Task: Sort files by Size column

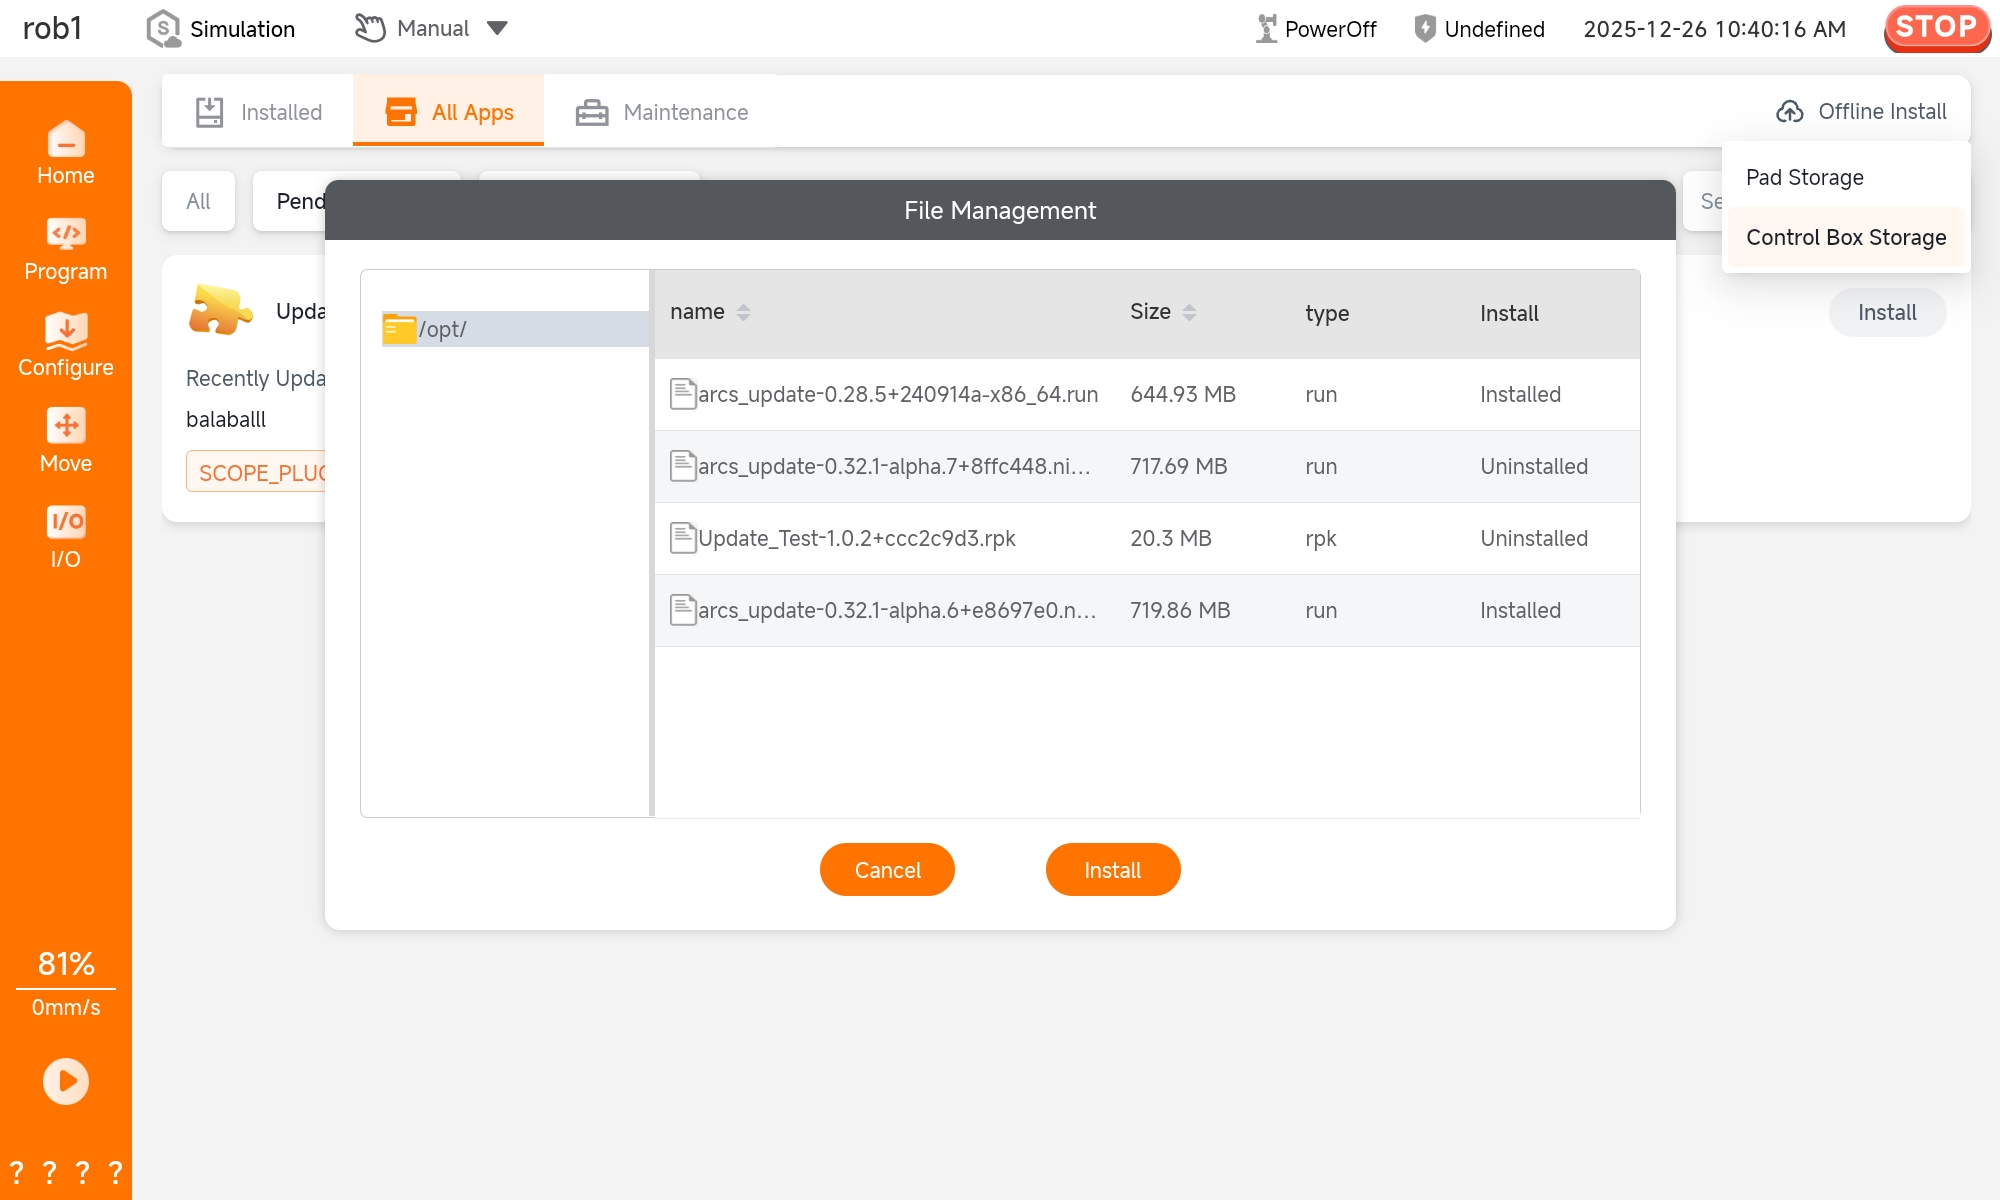Action: click(1189, 313)
